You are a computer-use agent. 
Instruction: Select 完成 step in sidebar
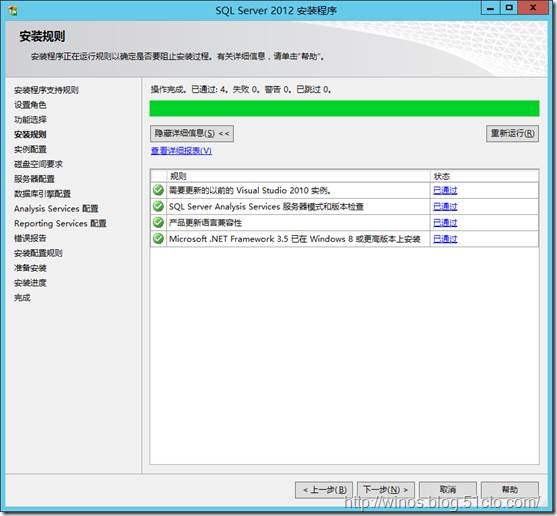[x=22, y=298]
